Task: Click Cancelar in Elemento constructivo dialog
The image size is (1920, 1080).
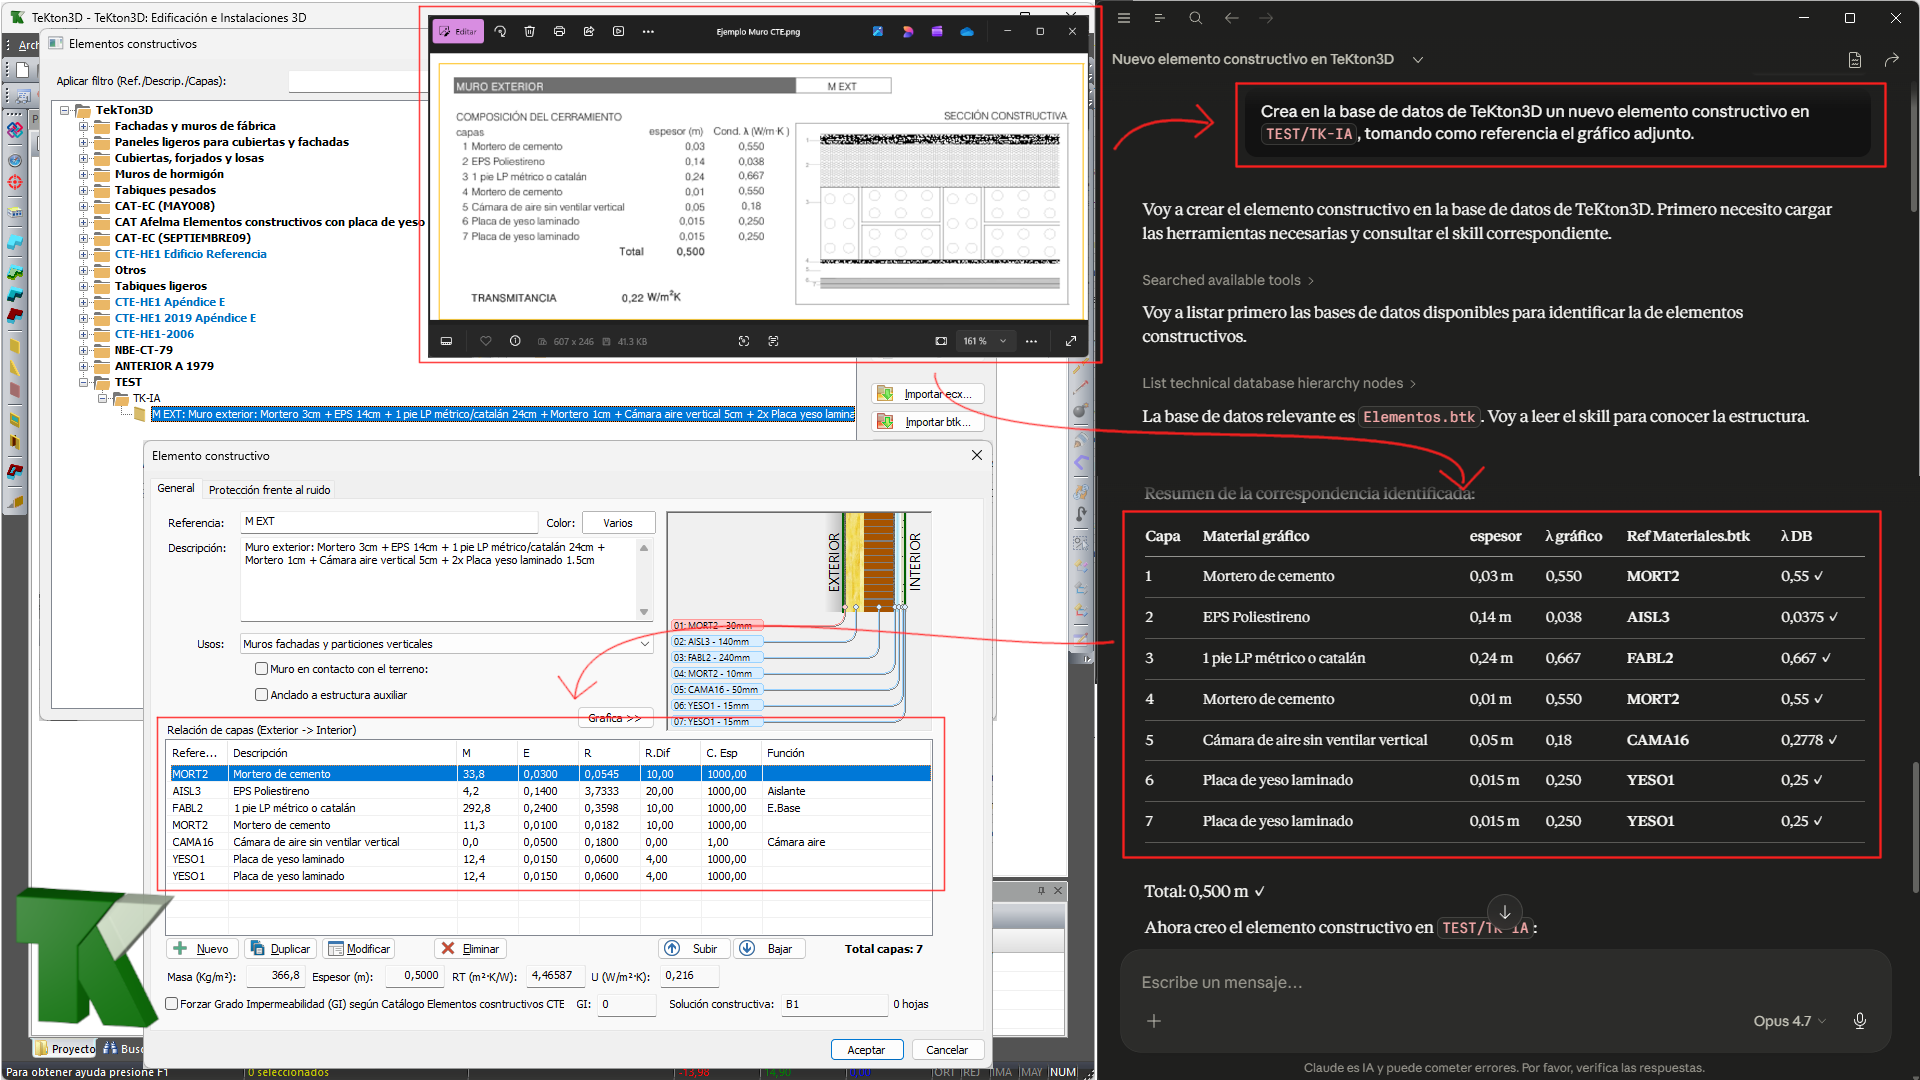Action: tap(947, 1050)
